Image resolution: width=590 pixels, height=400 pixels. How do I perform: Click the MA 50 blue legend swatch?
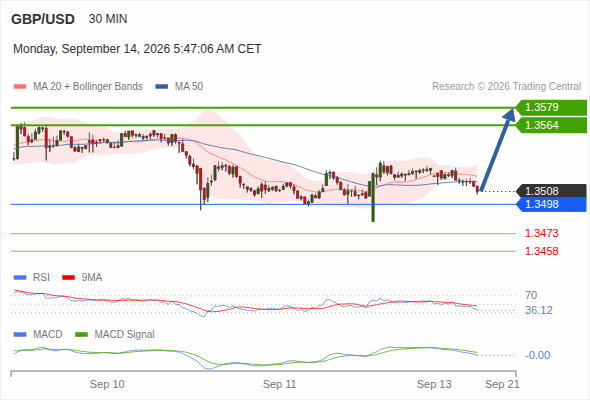click(161, 87)
